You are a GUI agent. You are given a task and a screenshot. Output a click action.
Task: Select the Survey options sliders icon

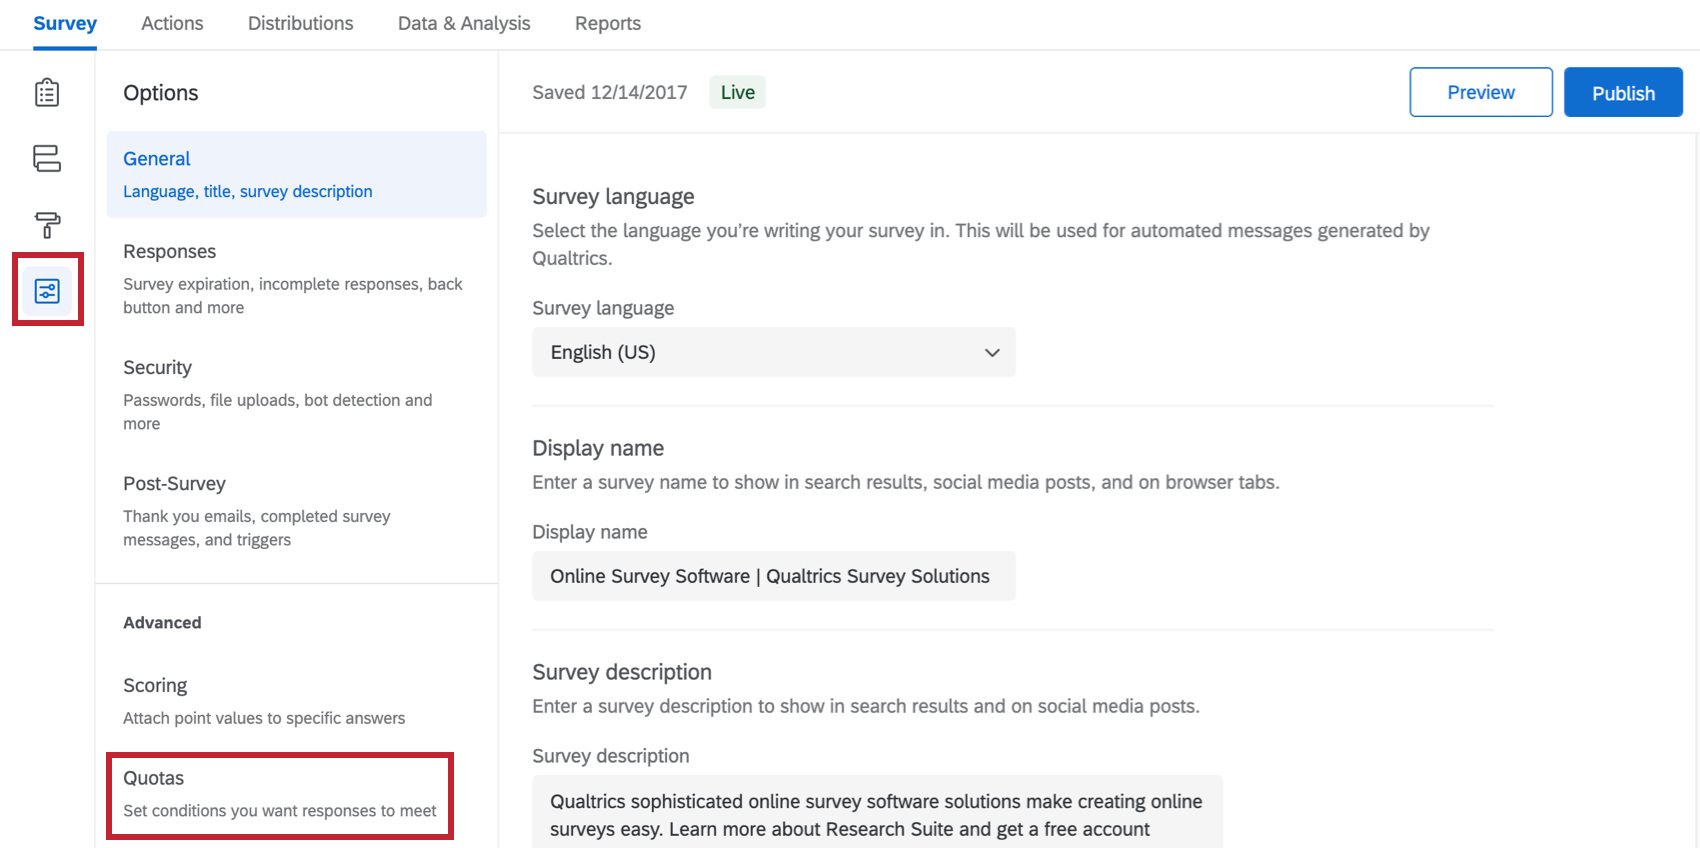tap(47, 291)
